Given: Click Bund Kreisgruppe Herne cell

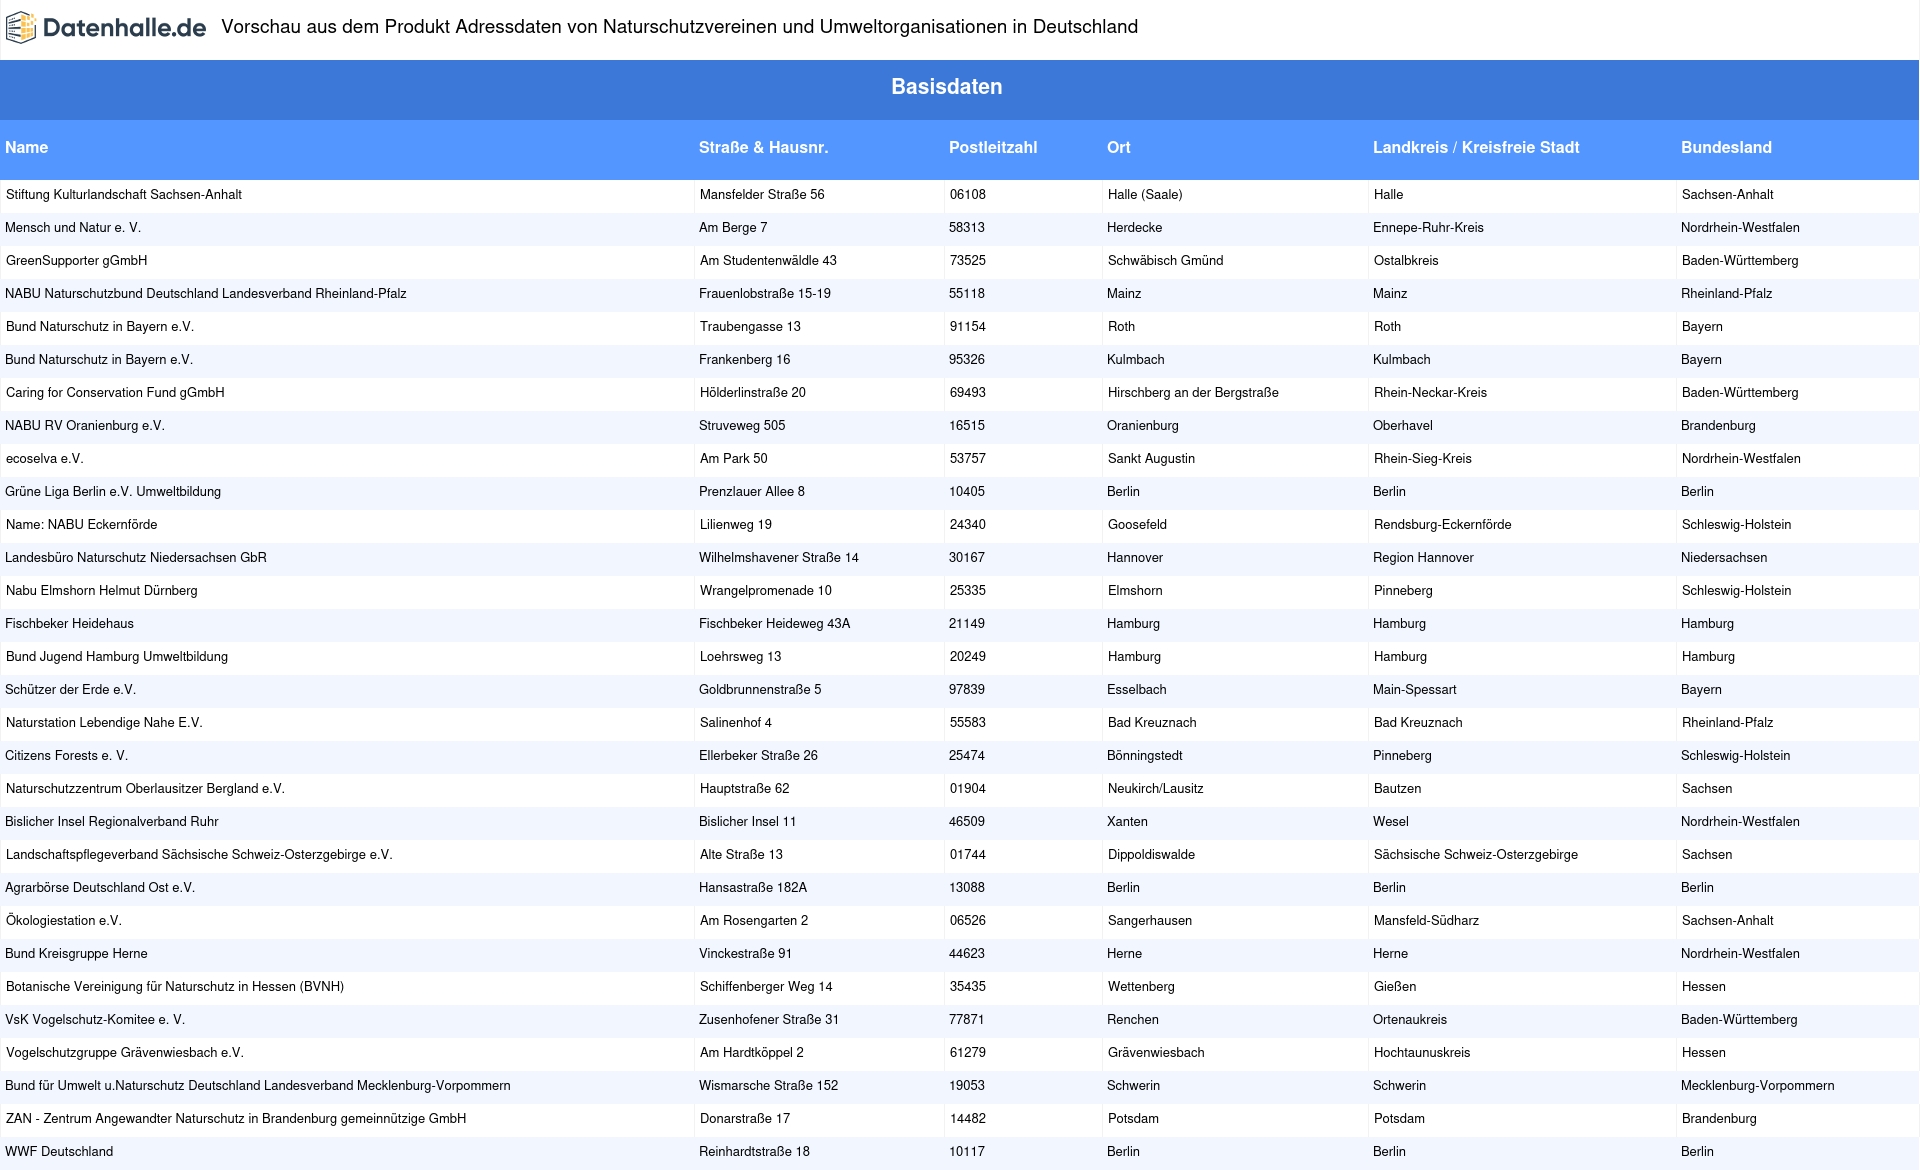Looking at the screenshot, I should 76,954.
